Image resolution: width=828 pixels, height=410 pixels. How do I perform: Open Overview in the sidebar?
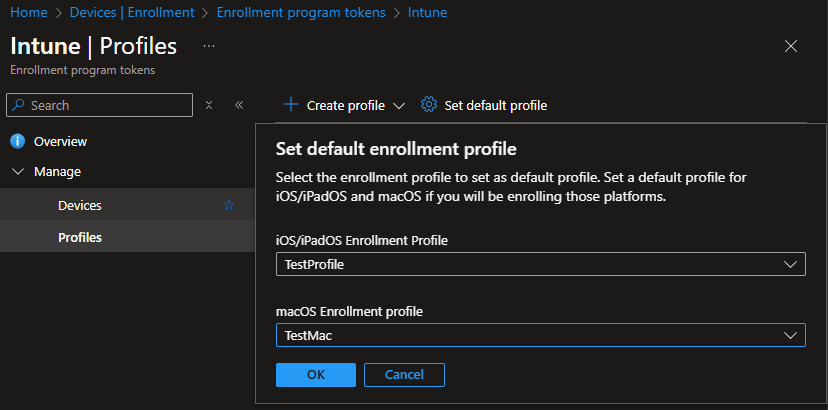tap(60, 141)
